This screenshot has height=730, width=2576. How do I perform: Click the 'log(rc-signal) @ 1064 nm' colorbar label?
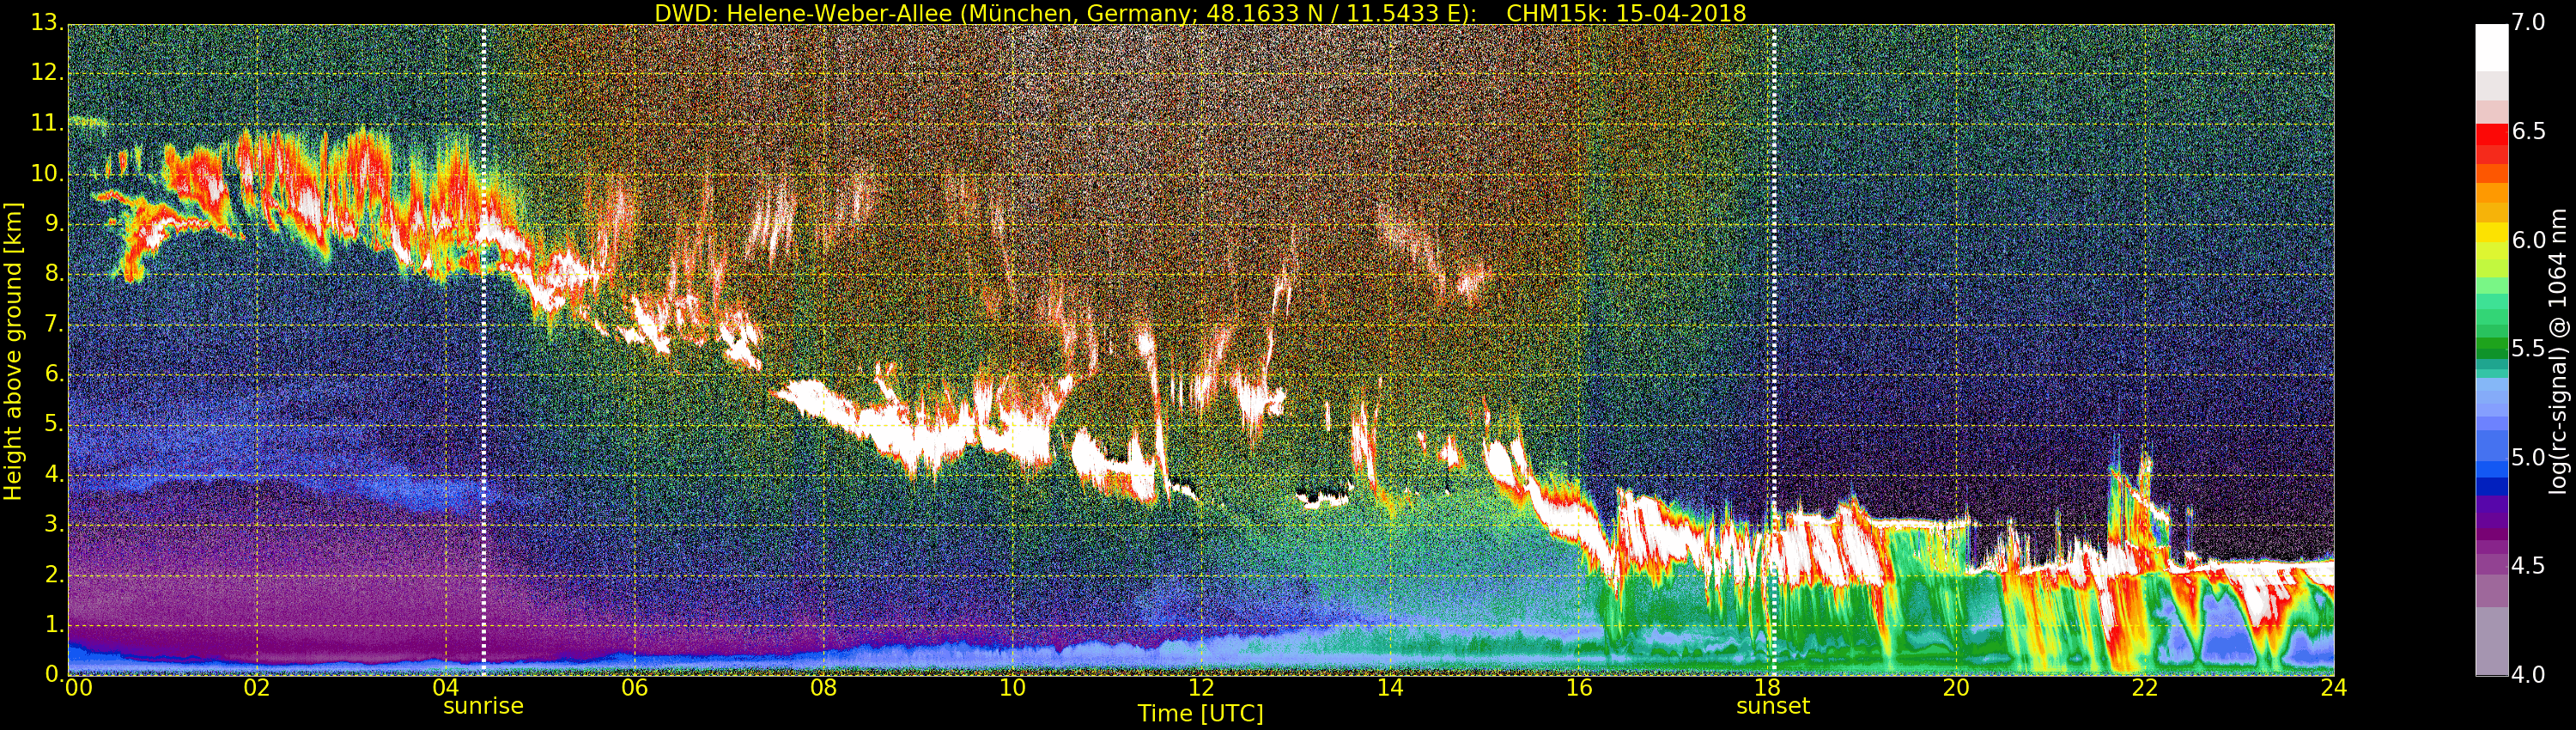(2558, 351)
